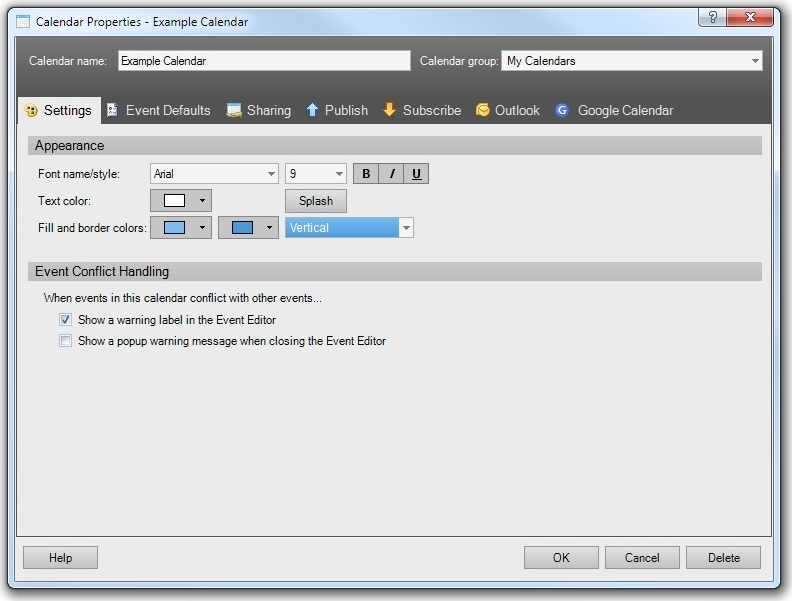Click the Google Calendar G icon

(563, 110)
